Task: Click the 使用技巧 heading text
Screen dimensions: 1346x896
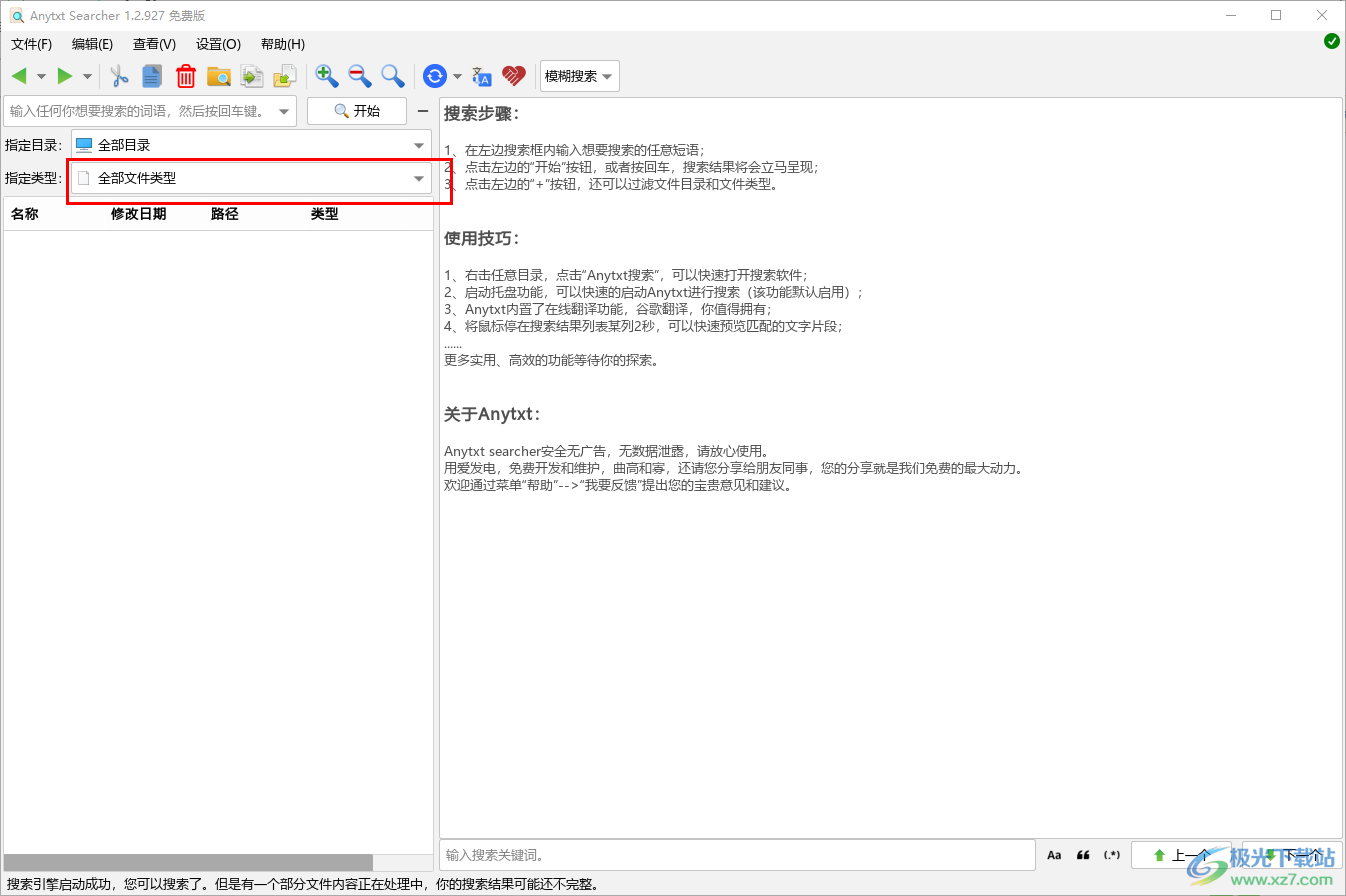Action: tap(482, 239)
